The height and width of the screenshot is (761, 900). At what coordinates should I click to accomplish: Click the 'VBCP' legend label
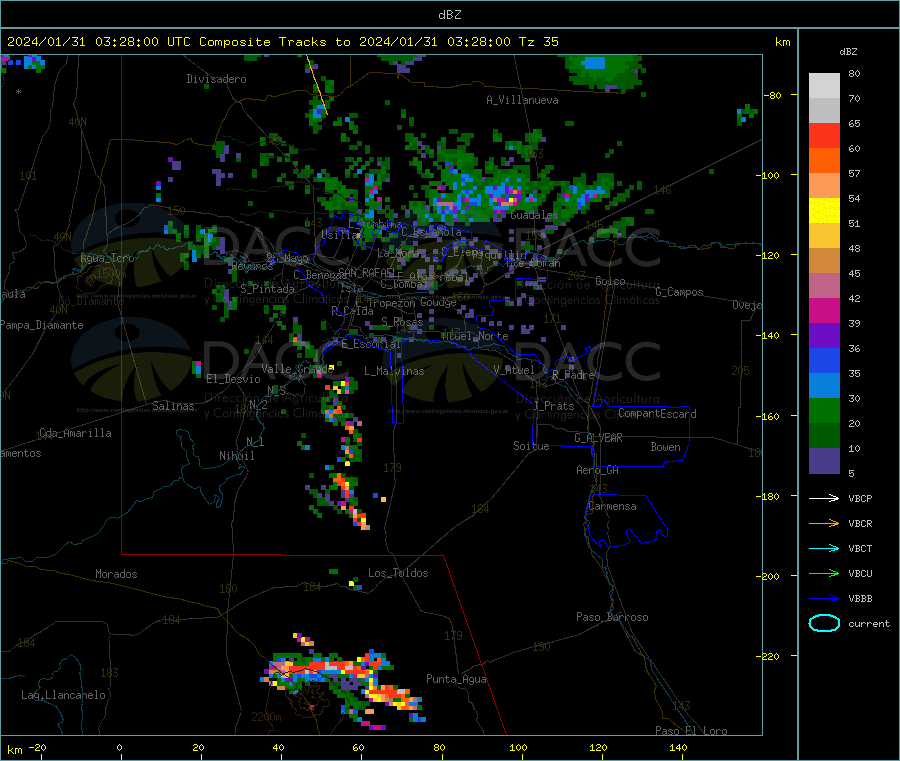coord(860,498)
